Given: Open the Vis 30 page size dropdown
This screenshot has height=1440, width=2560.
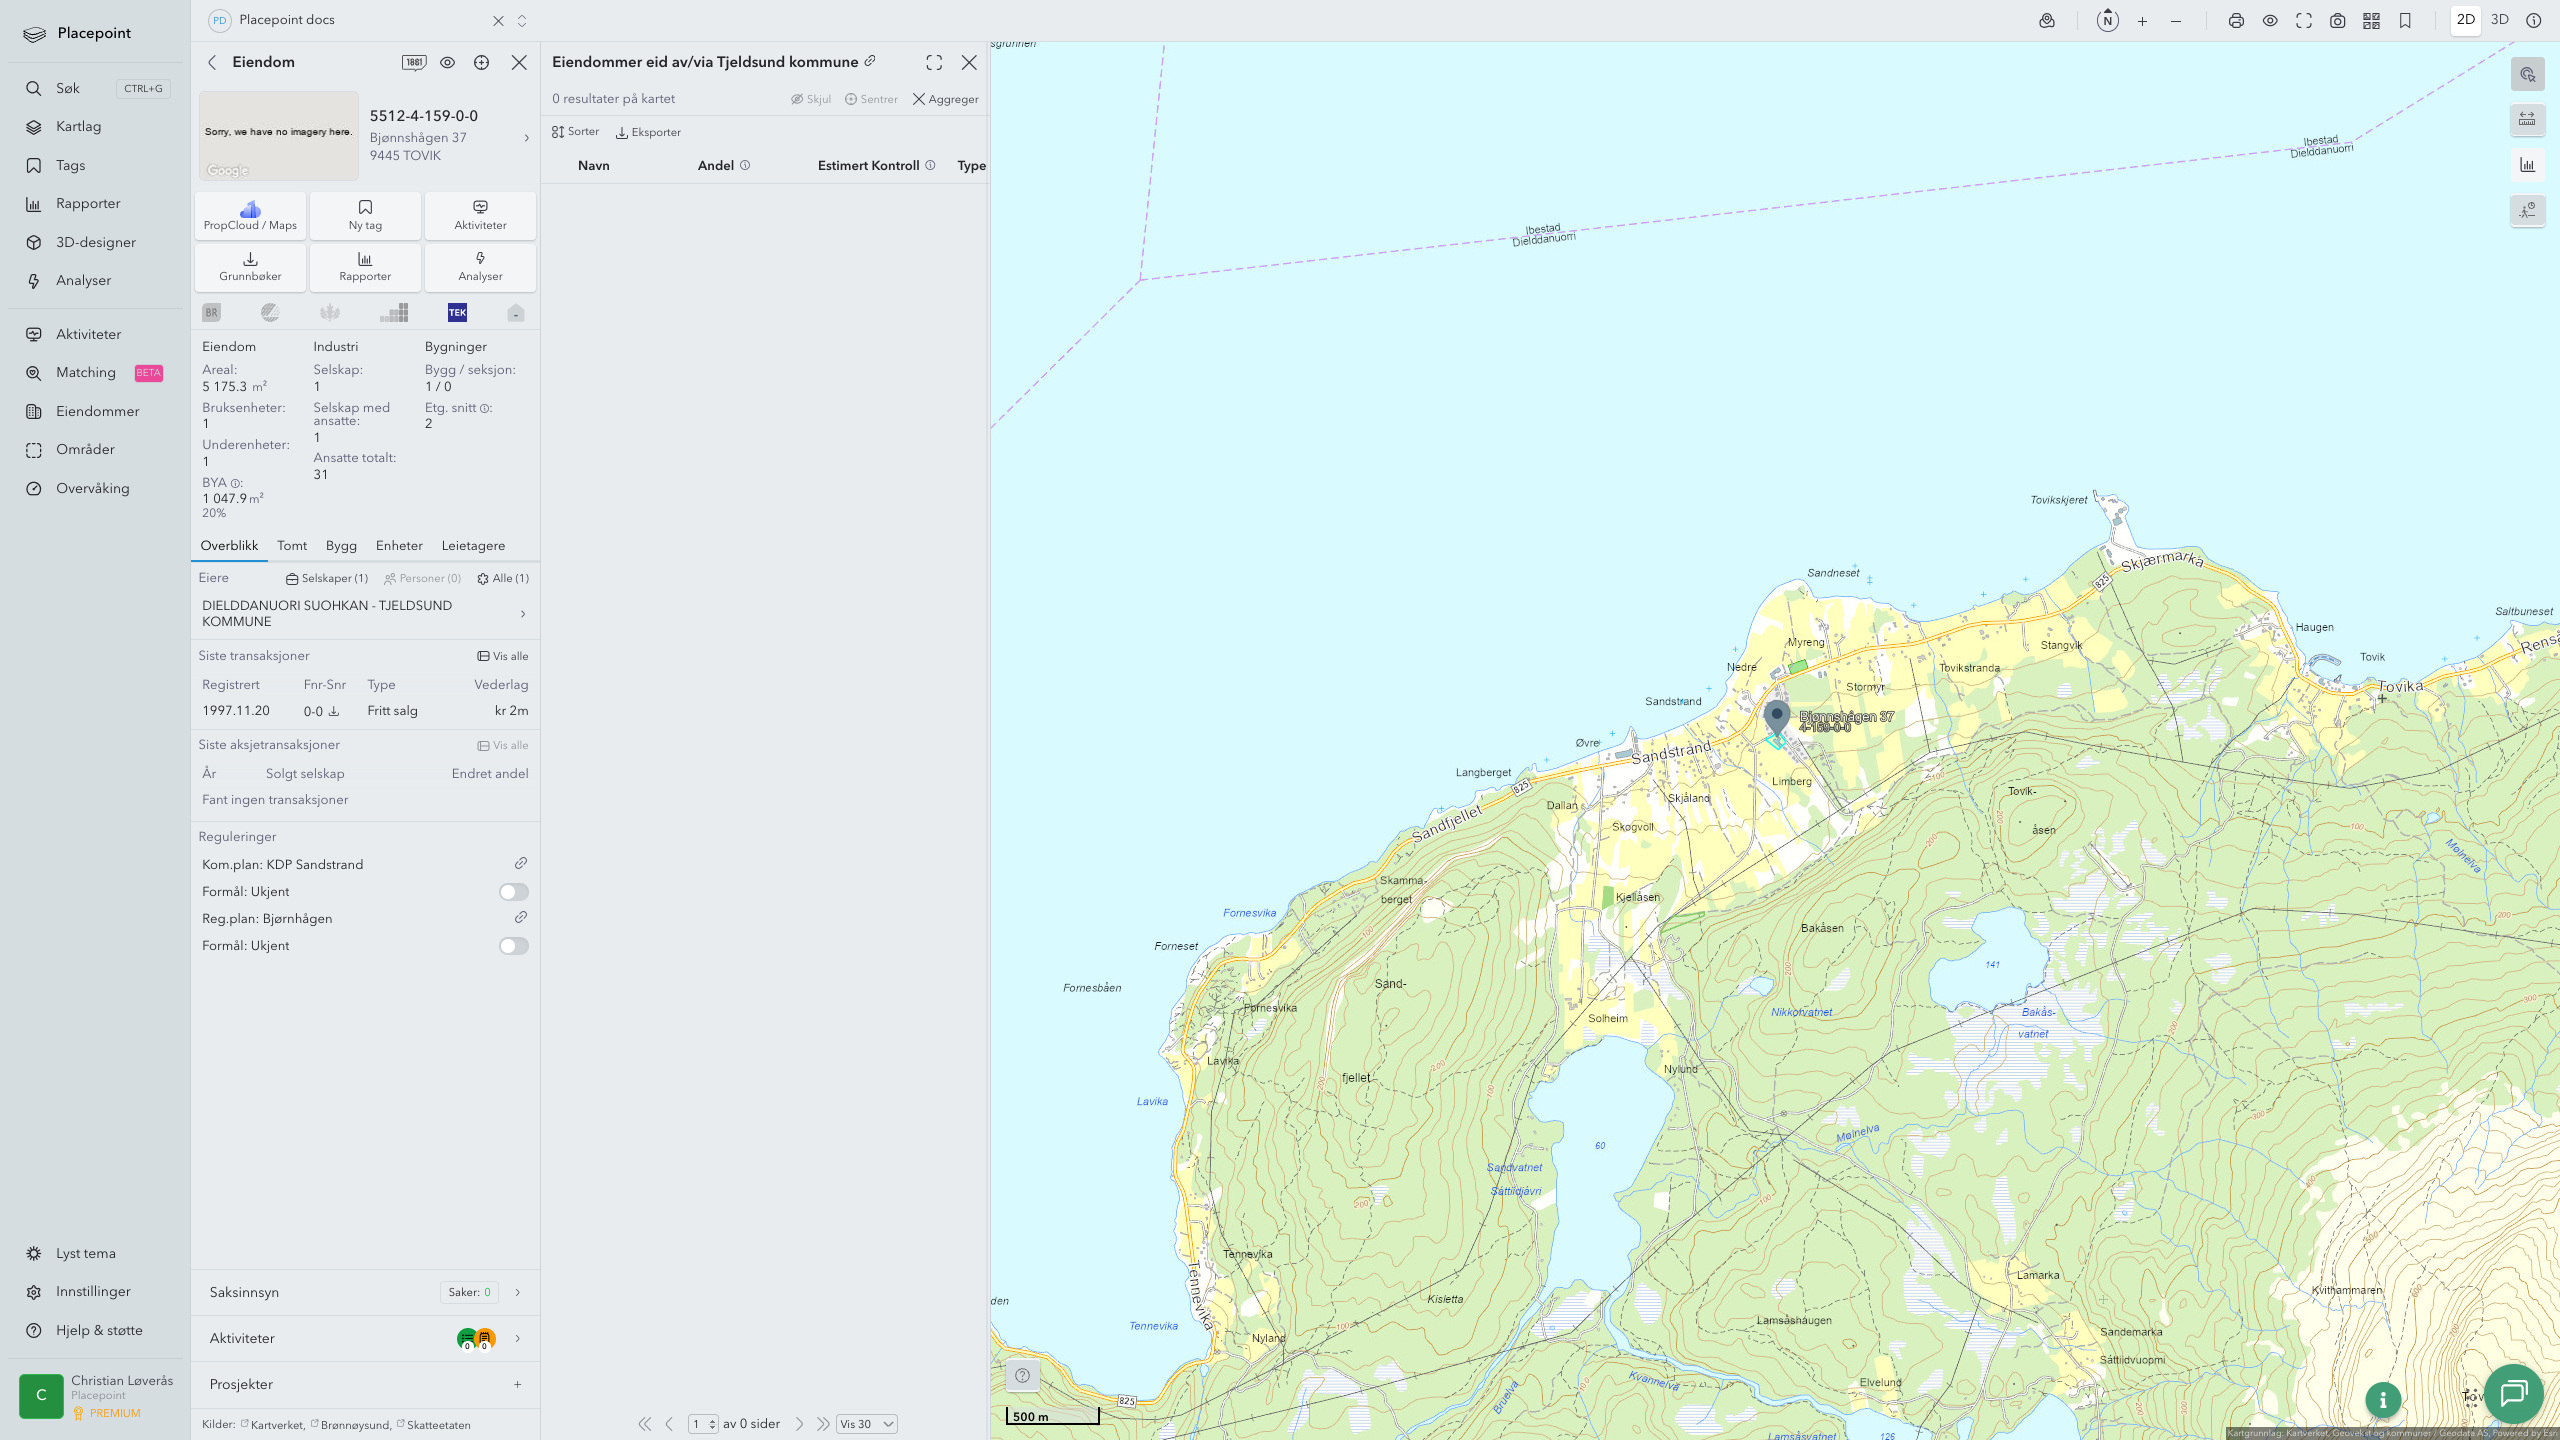Looking at the screenshot, I should [866, 1424].
